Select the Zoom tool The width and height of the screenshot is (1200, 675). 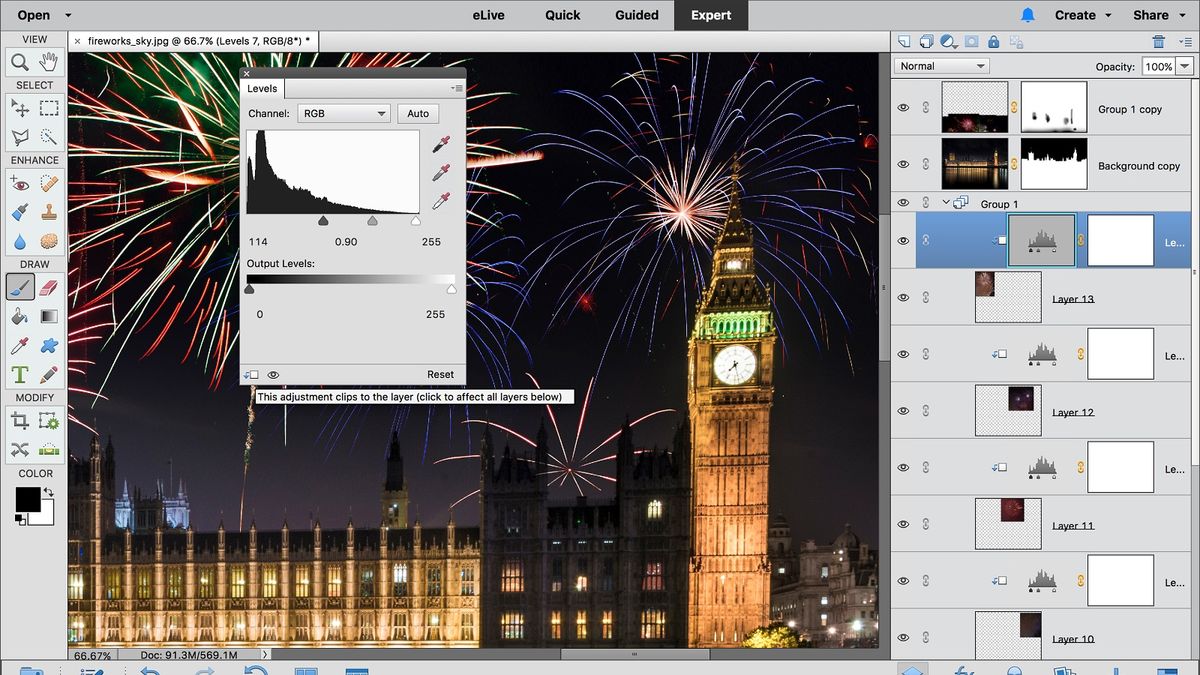tap(20, 60)
